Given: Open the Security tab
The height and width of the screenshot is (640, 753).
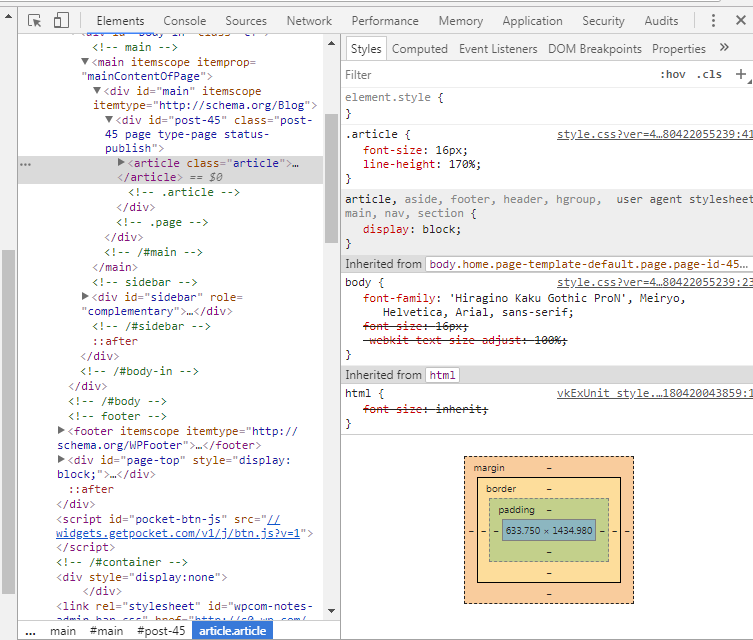Looking at the screenshot, I should tap(603, 21).
